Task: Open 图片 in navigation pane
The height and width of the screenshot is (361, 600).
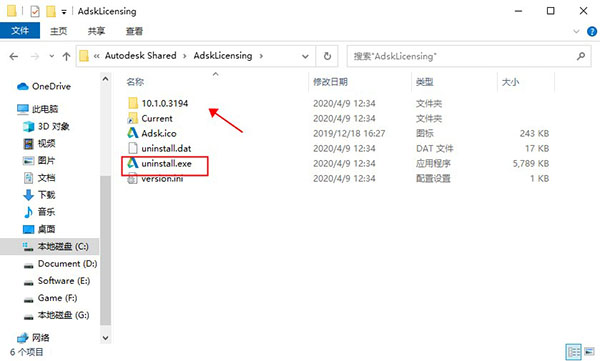Action: pyautogui.click(x=46, y=161)
